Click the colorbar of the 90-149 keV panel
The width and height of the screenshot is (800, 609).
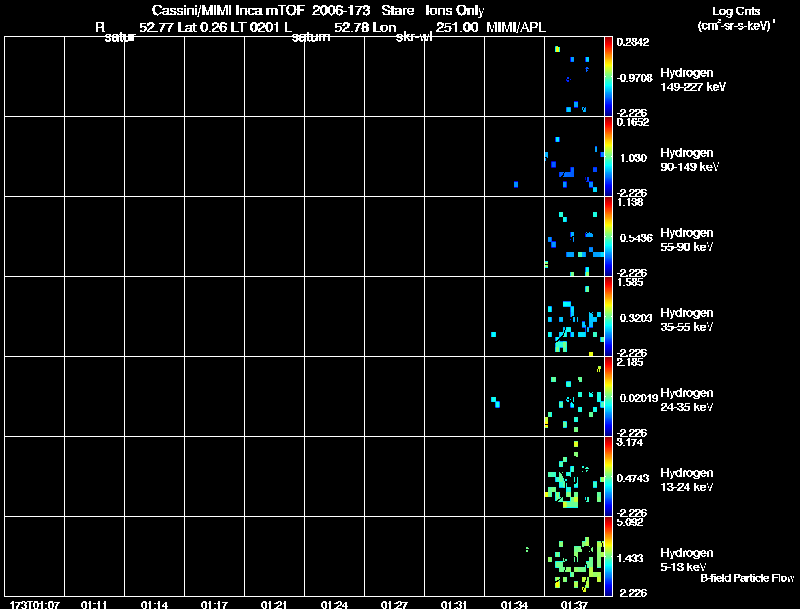click(x=608, y=157)
